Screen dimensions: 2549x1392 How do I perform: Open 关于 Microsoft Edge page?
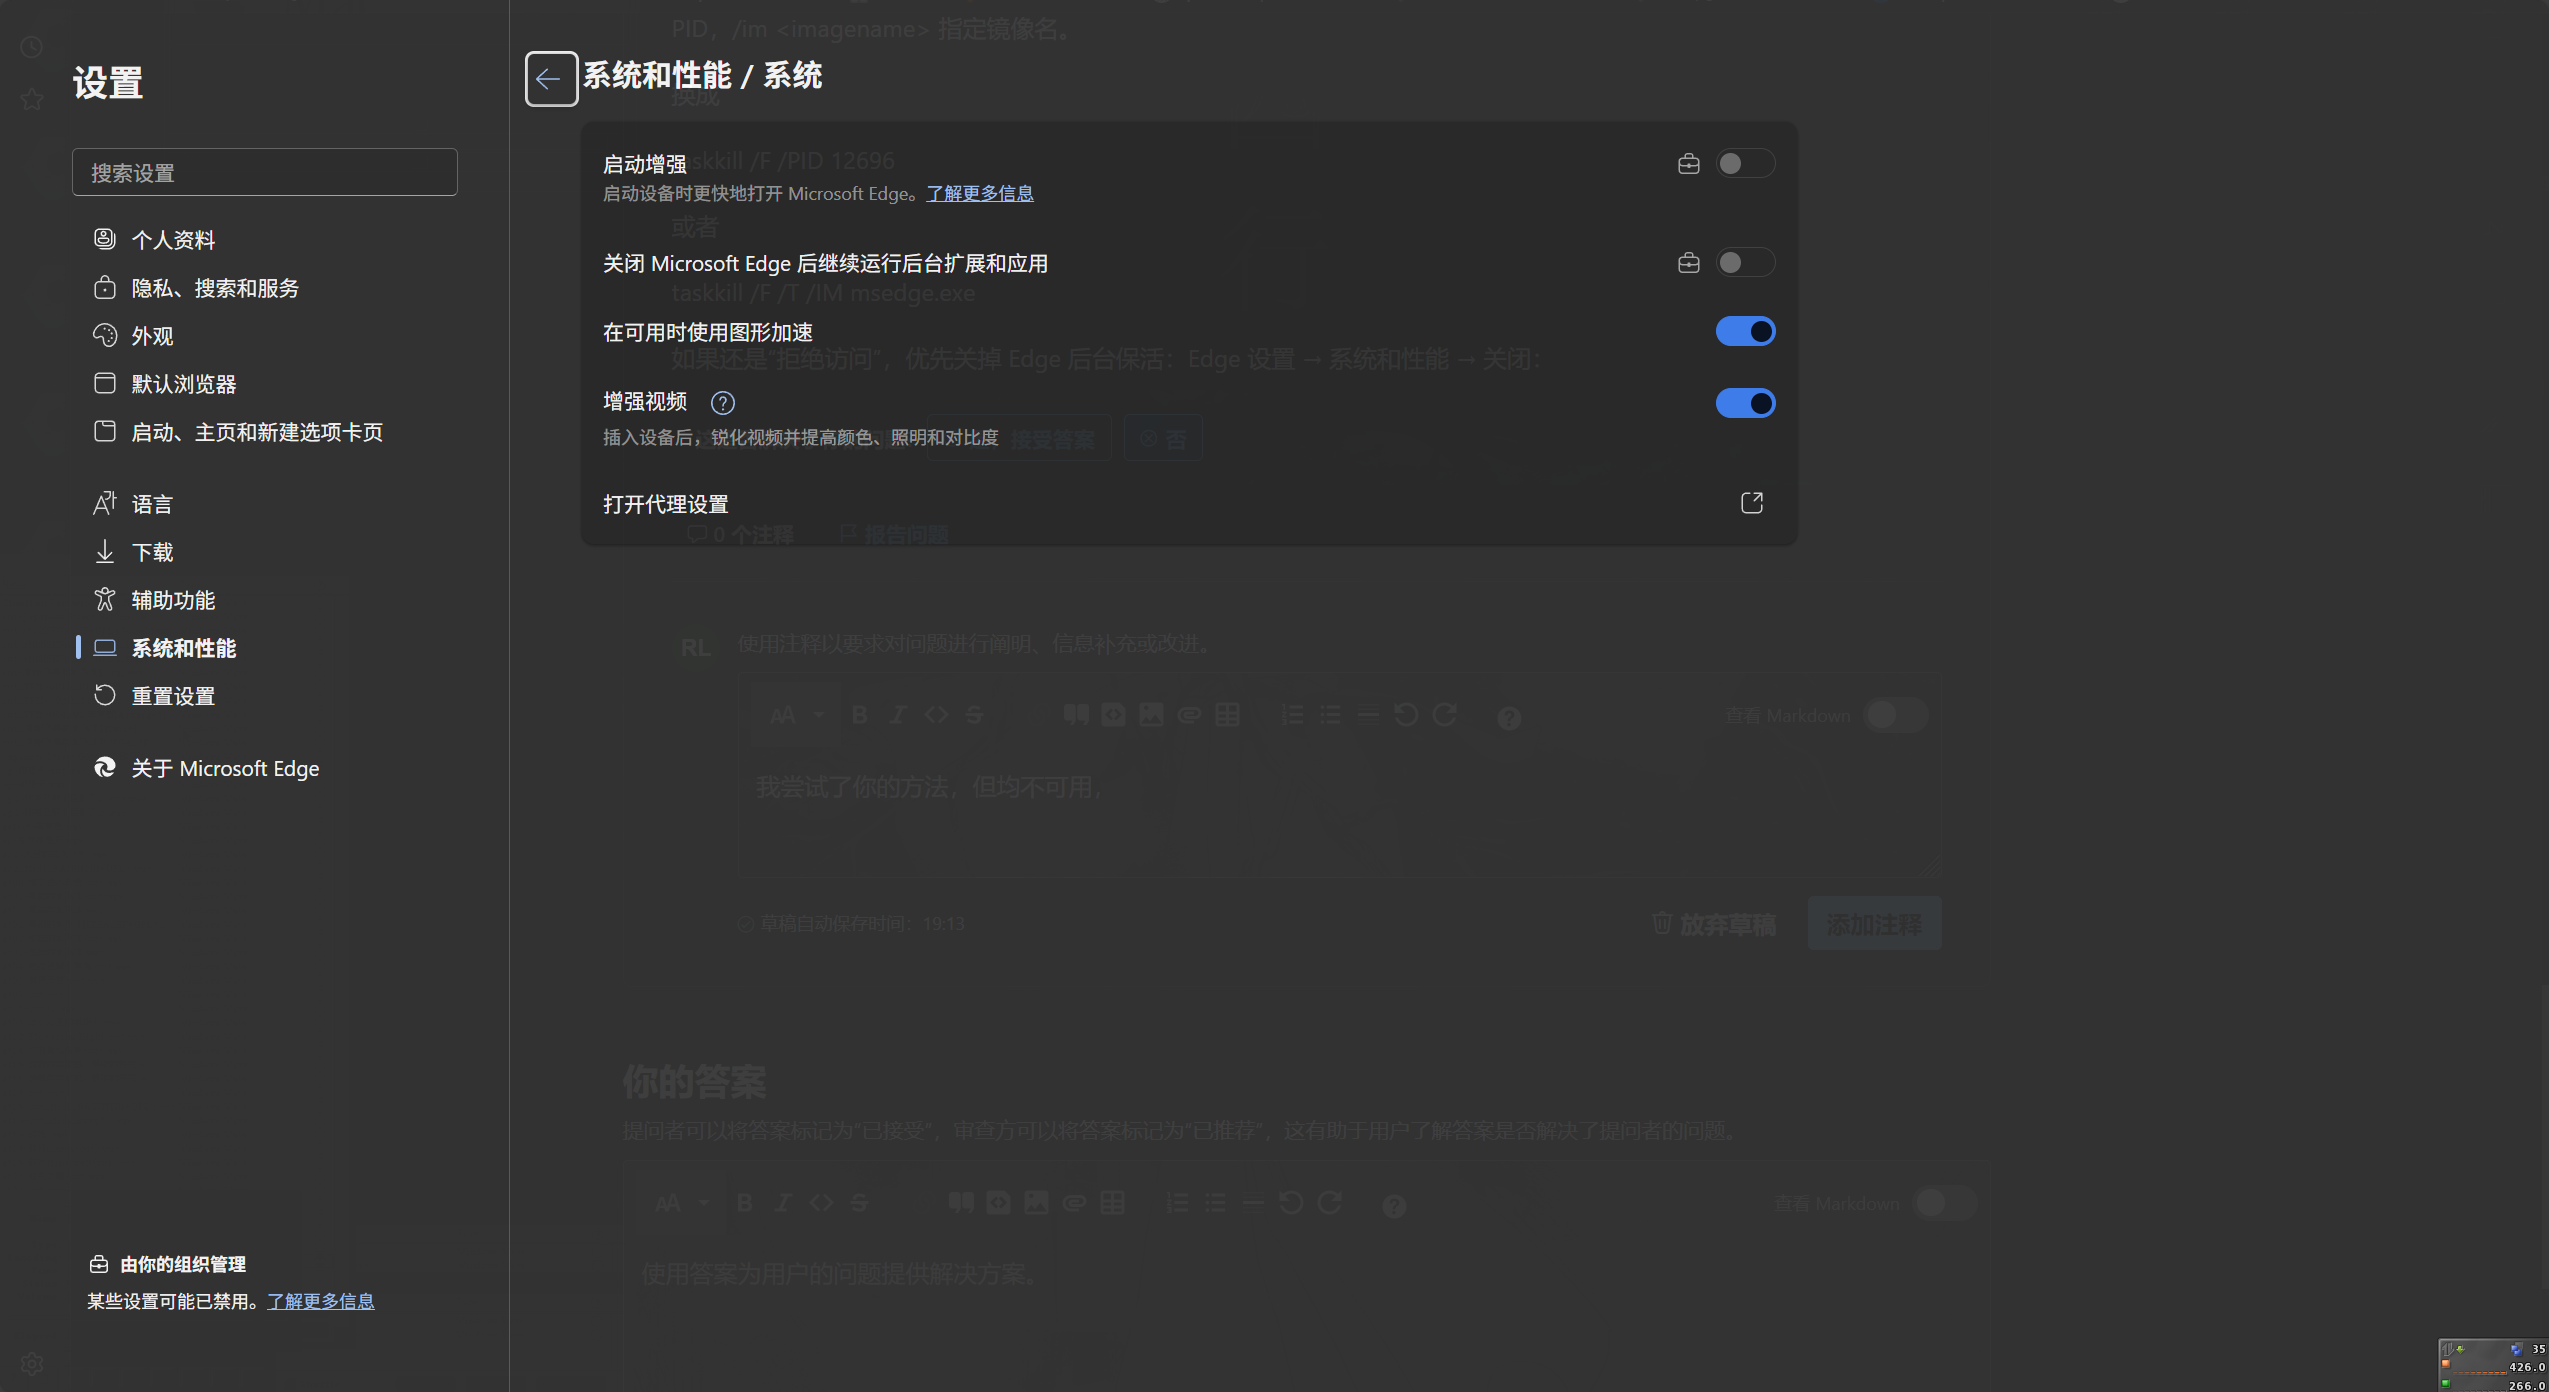pos(225,768)
